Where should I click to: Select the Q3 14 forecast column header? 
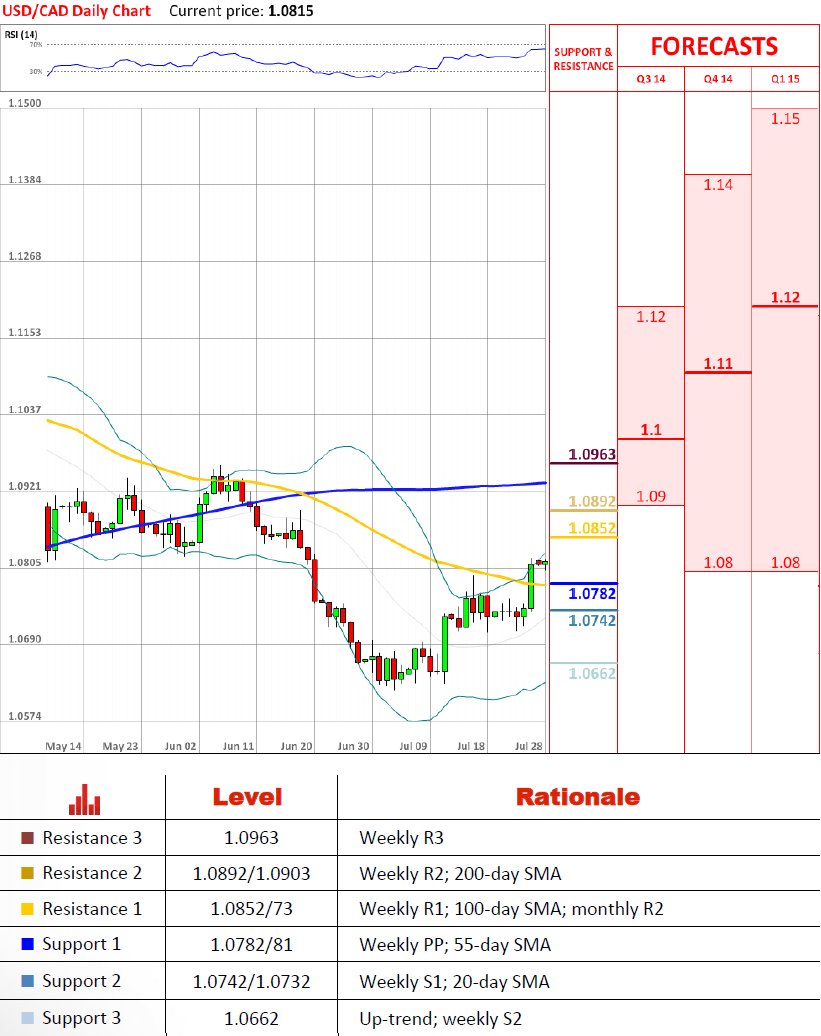tap(651, 79)
